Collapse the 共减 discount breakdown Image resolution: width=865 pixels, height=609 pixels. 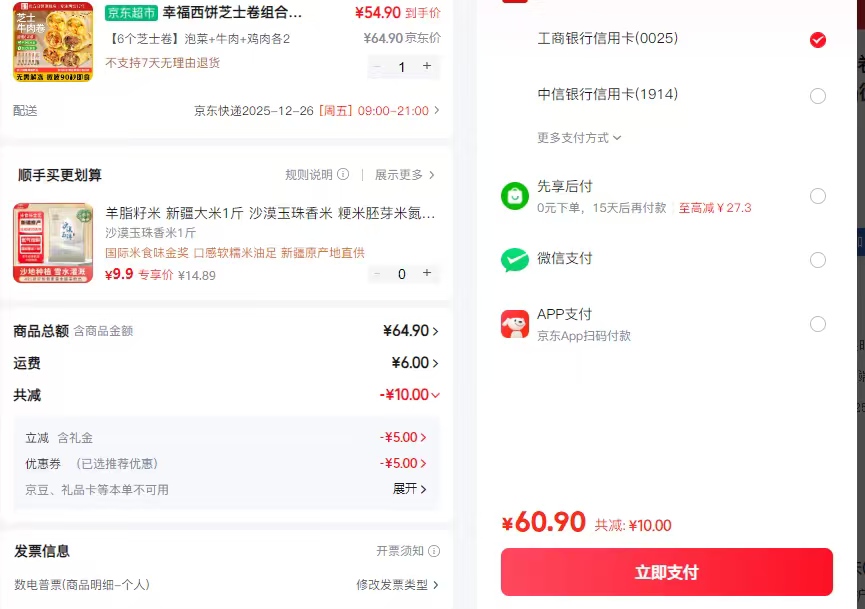point(435,395)
